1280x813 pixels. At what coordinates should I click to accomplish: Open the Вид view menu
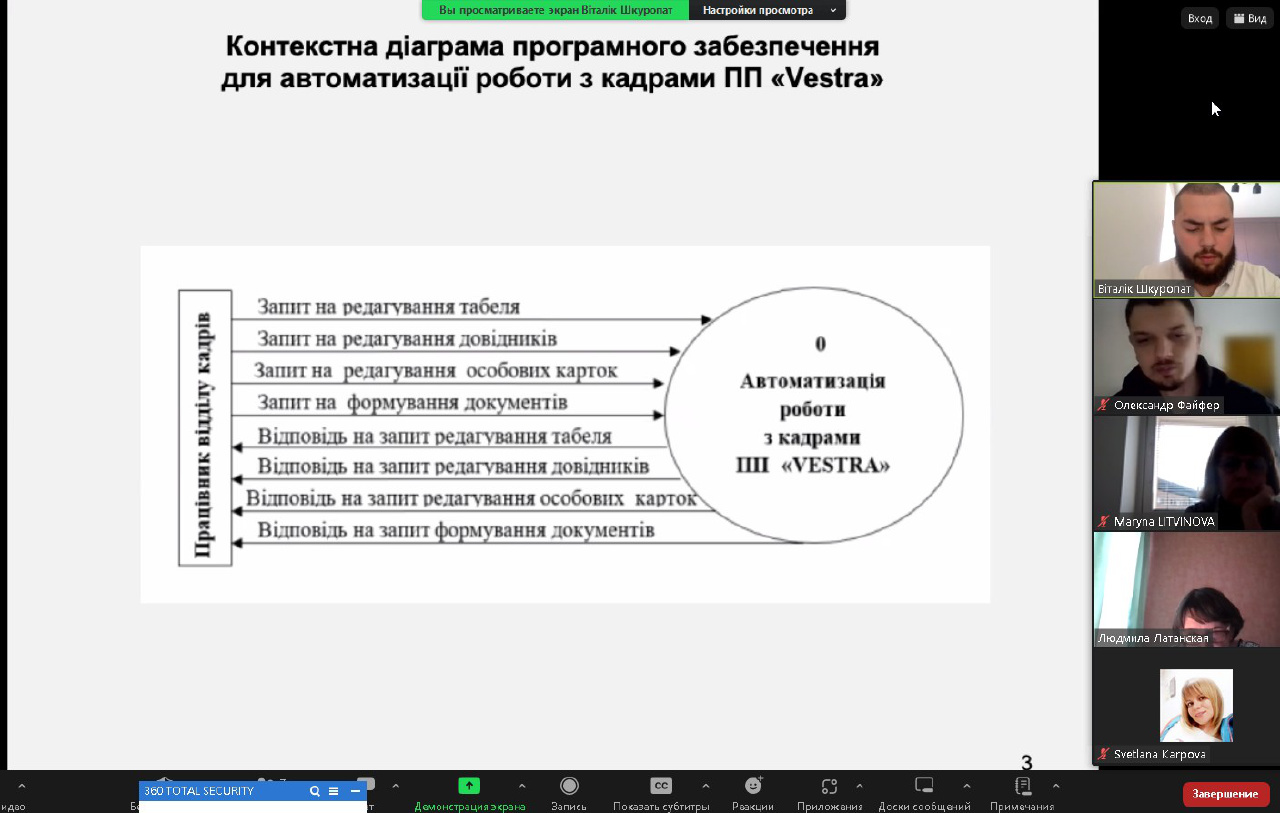click(1250, 18)
